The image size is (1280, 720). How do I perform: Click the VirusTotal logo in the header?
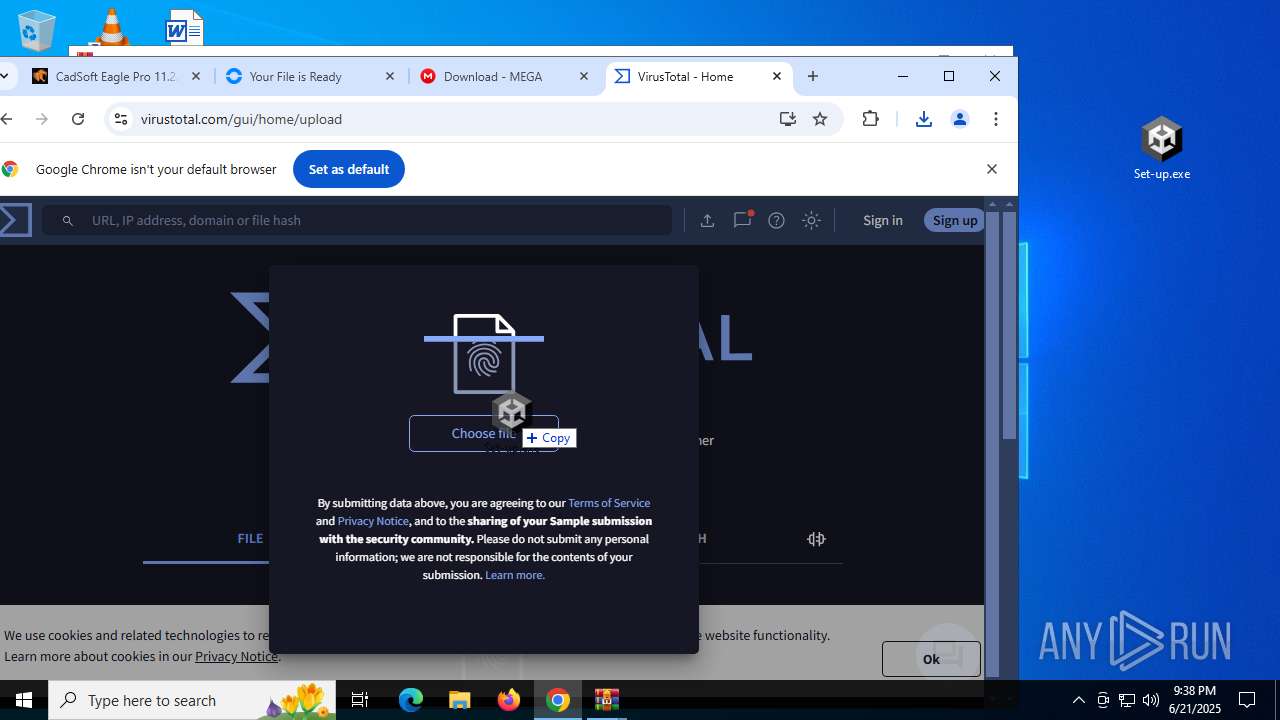tap(15, 220)
